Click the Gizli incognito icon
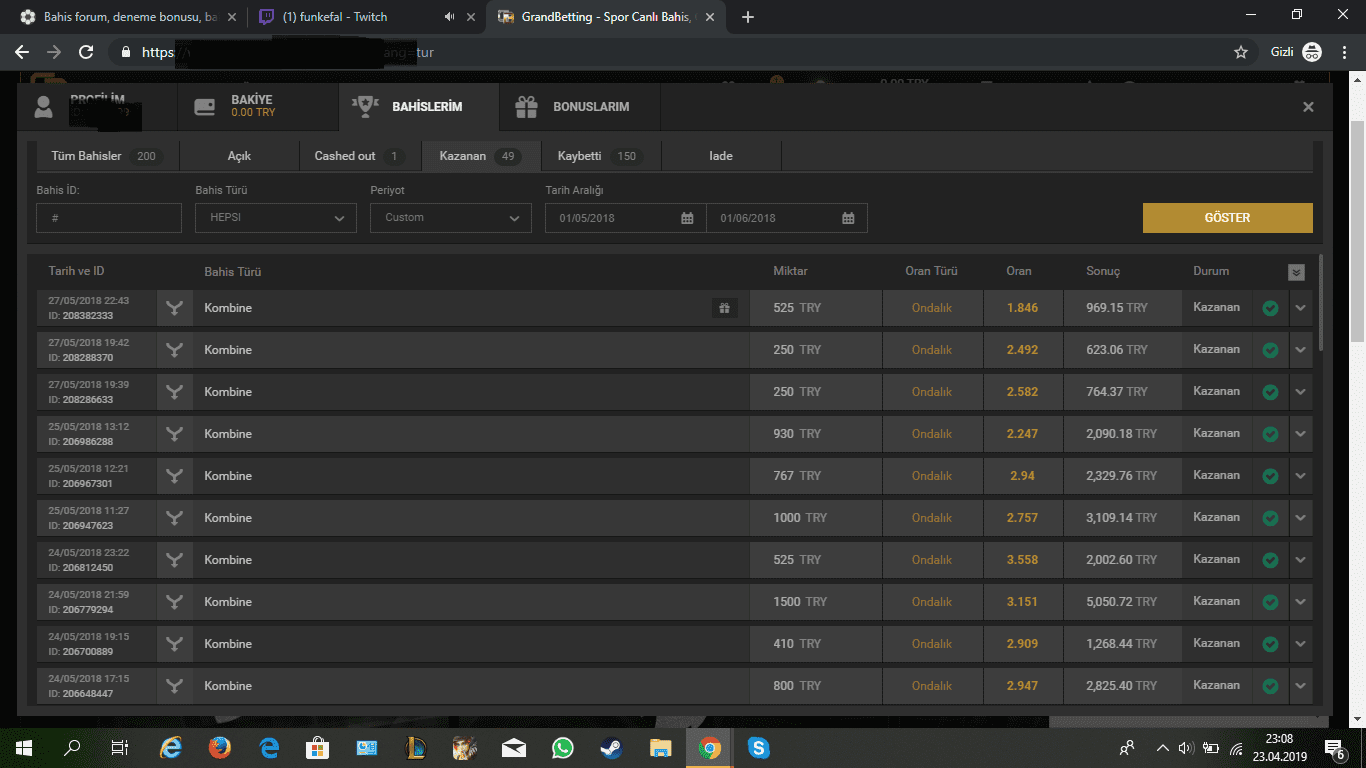The image size is (1366, 768). tap(1312, 52)
